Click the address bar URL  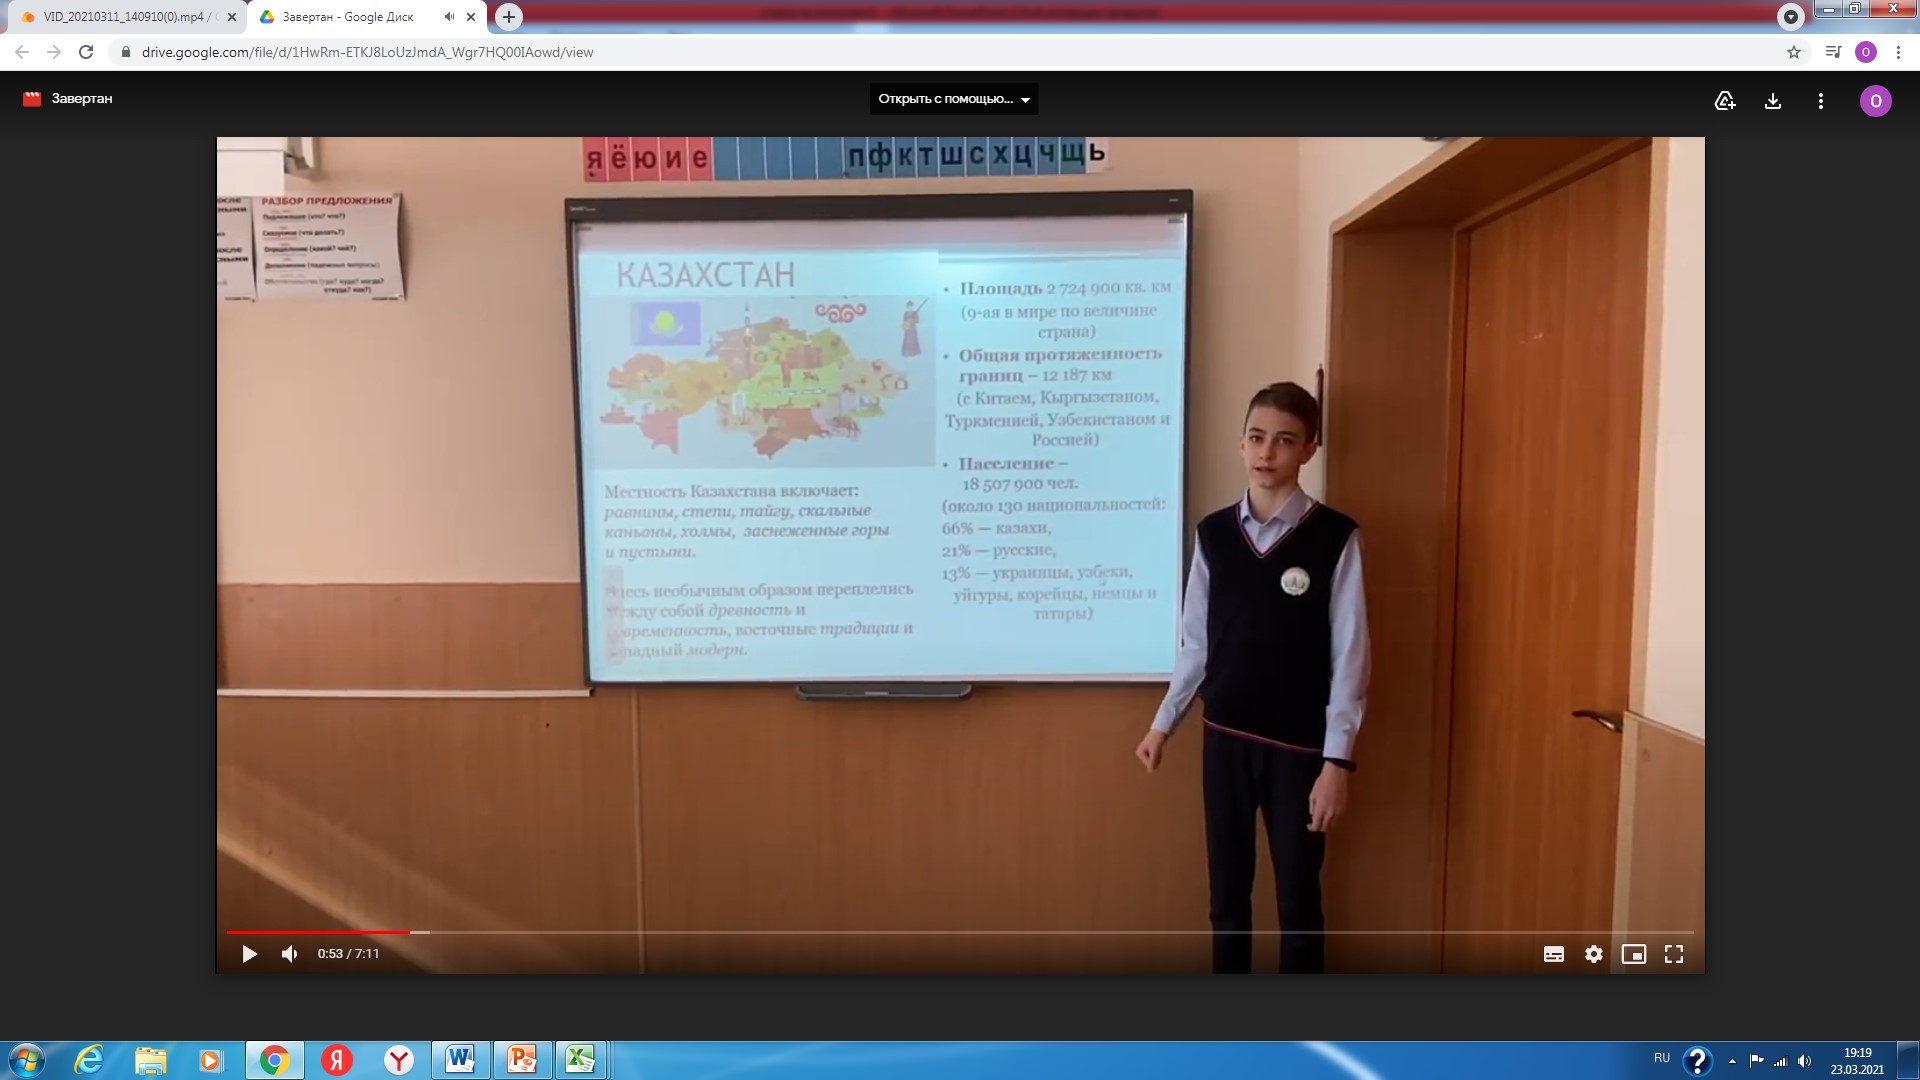367,52
